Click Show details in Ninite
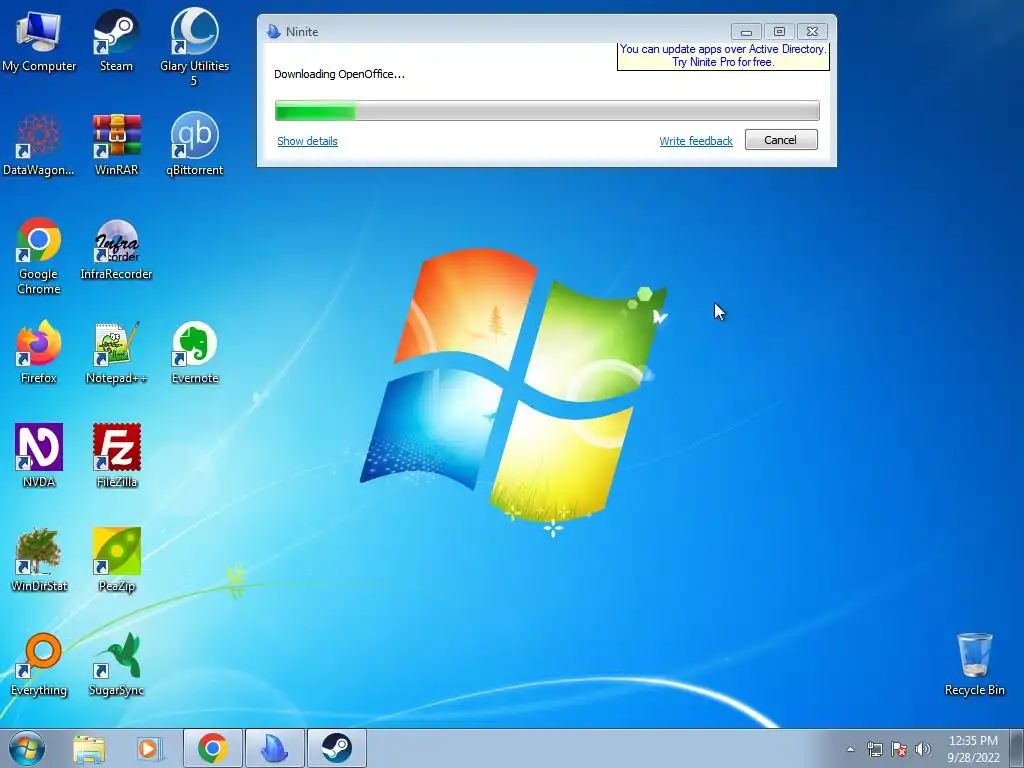The height and width of the screenshot is (768, 1024). pos(307,141)
